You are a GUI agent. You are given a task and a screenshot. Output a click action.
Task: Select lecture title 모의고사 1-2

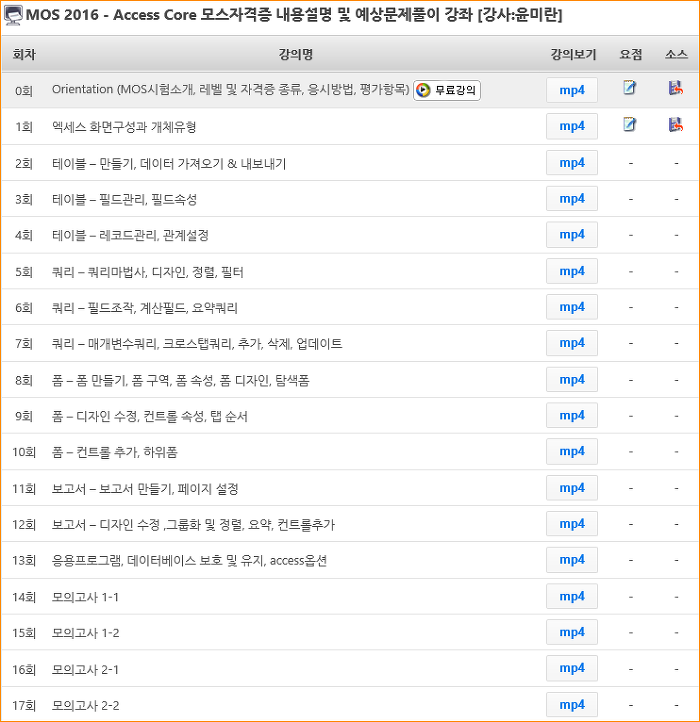[85, 633]
